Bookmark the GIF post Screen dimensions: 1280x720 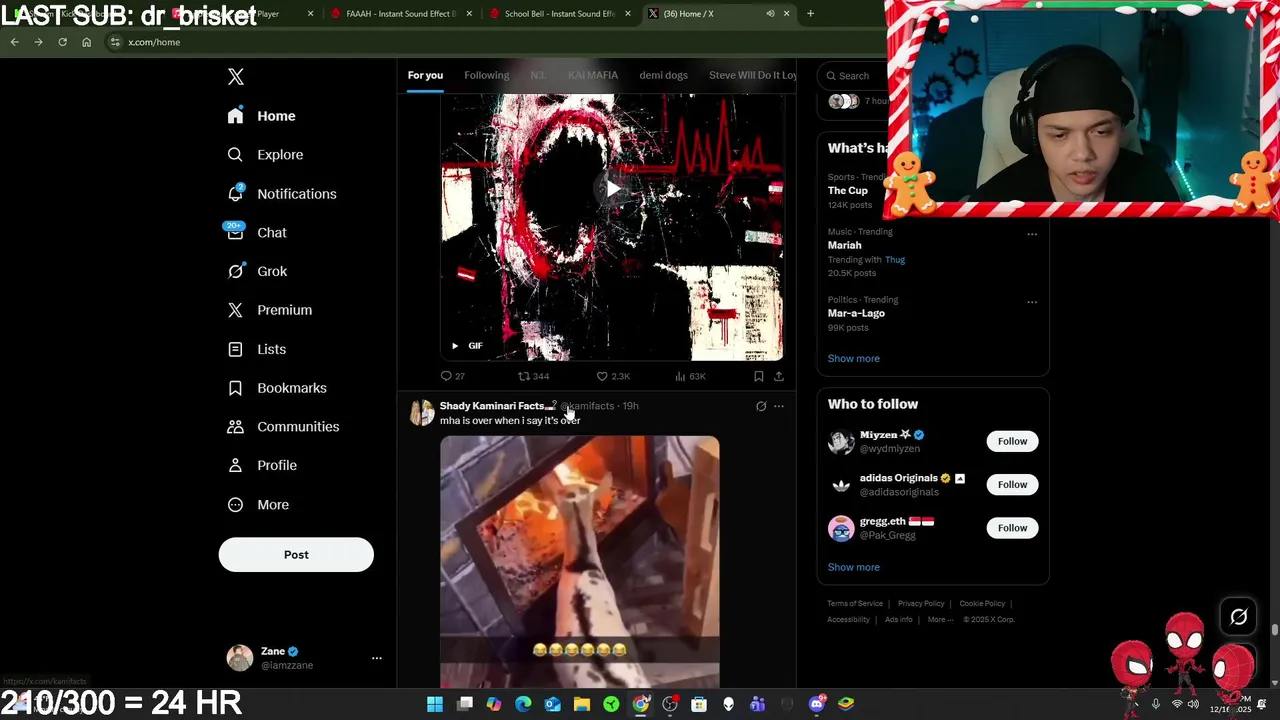tap(759, 376)
